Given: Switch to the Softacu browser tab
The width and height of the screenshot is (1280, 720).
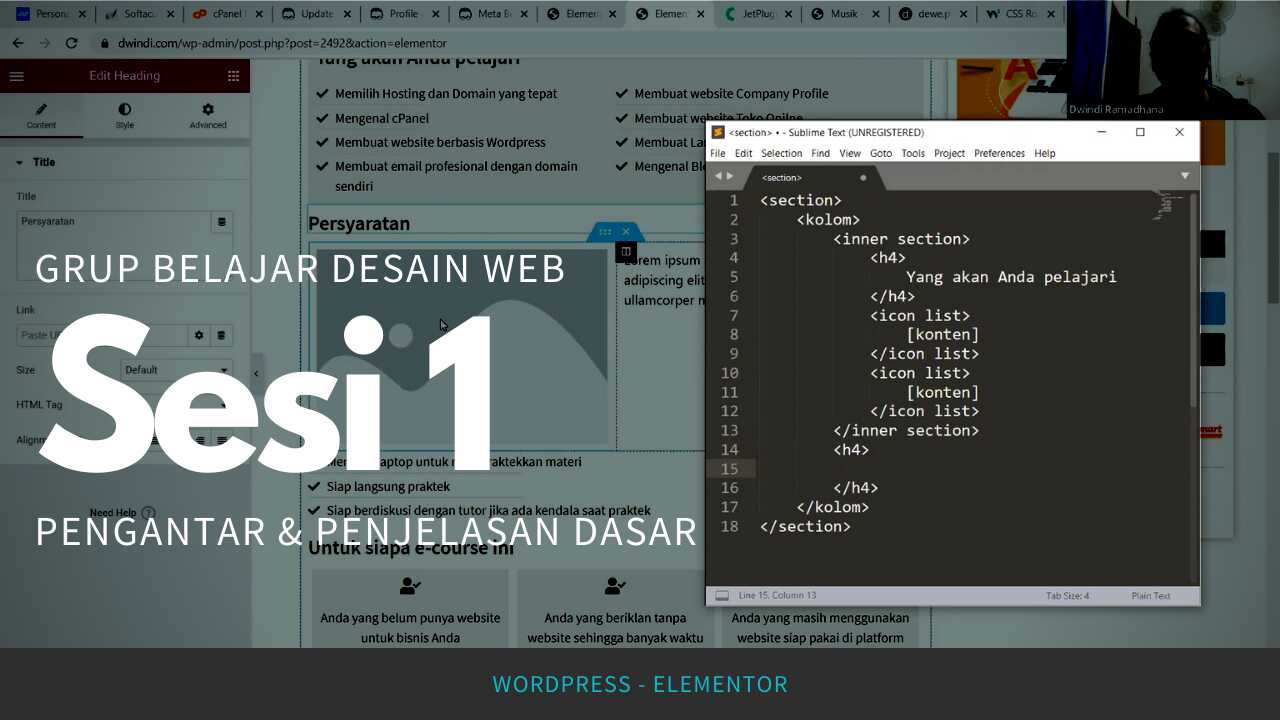Looking at the screenshot, I should point(138,14).
